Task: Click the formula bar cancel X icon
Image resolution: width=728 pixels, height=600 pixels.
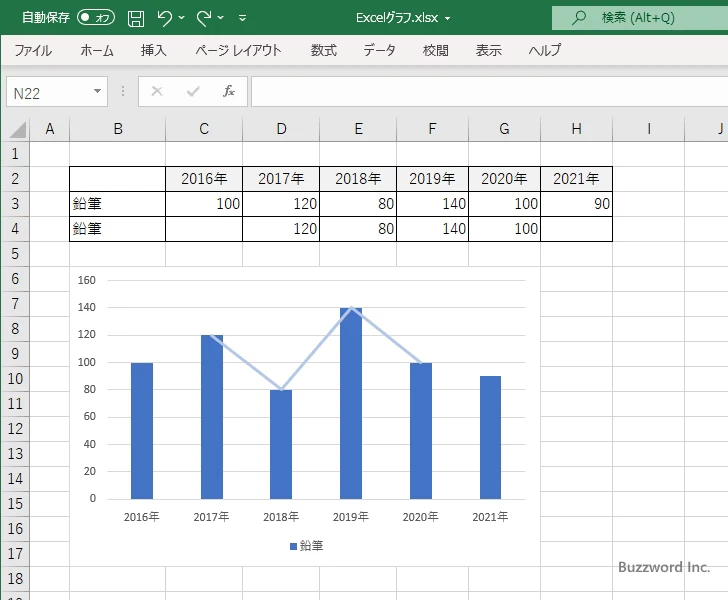Action: point(157,91)
